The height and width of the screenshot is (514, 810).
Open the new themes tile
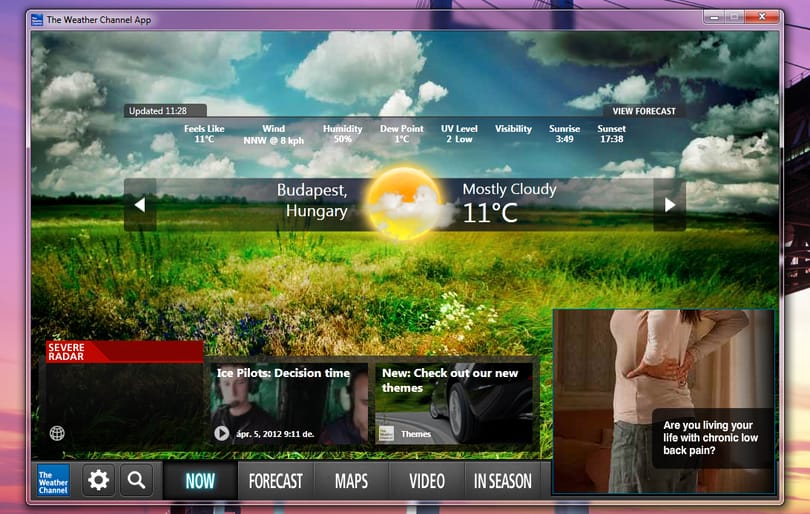[x=454, y=403]
